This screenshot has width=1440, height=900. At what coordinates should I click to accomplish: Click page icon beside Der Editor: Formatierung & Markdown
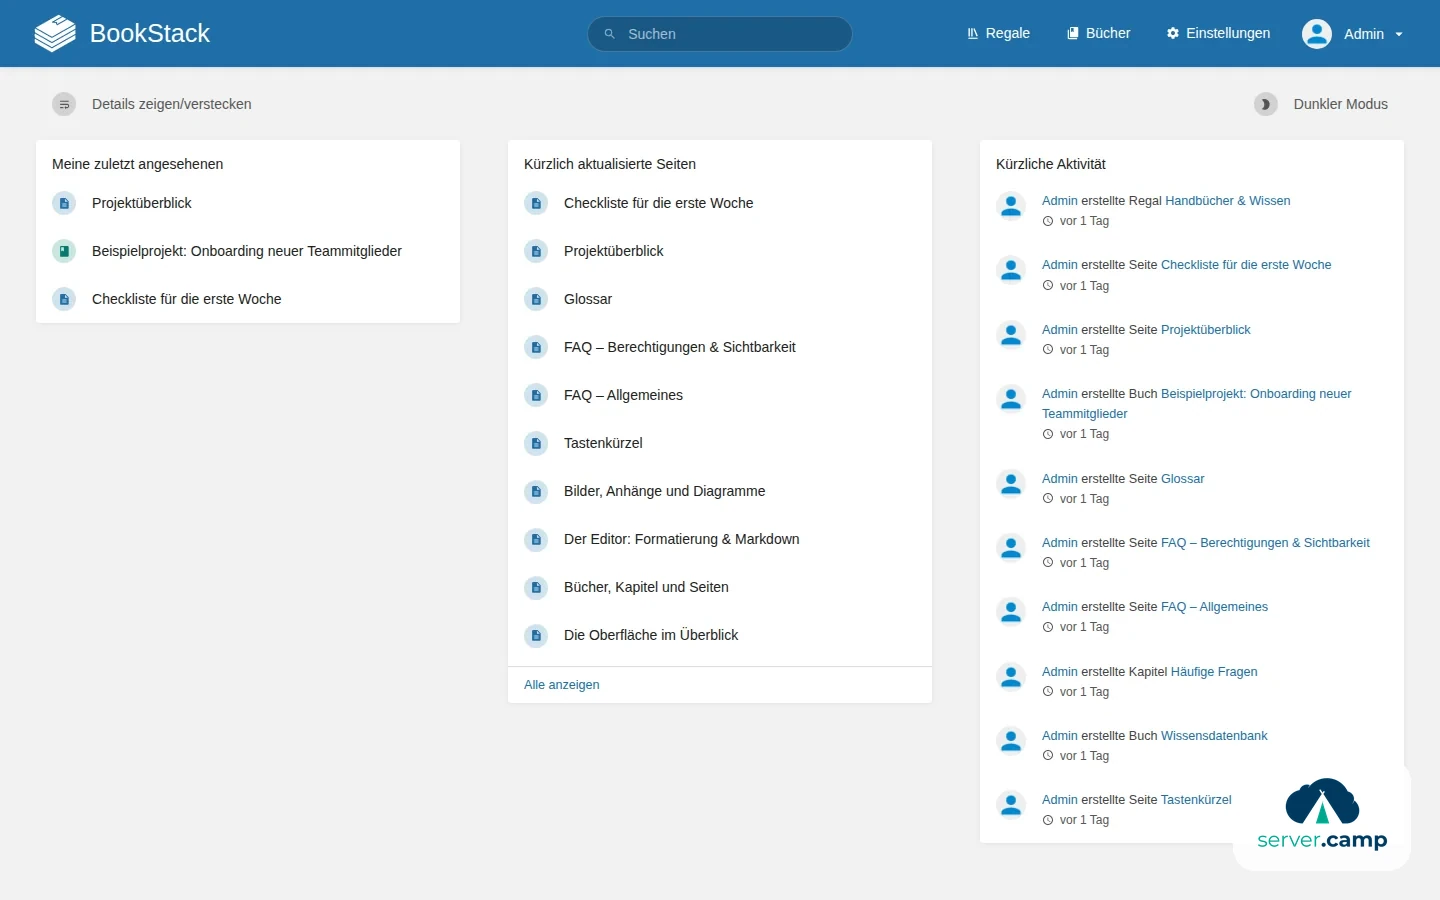coord(536,539)
